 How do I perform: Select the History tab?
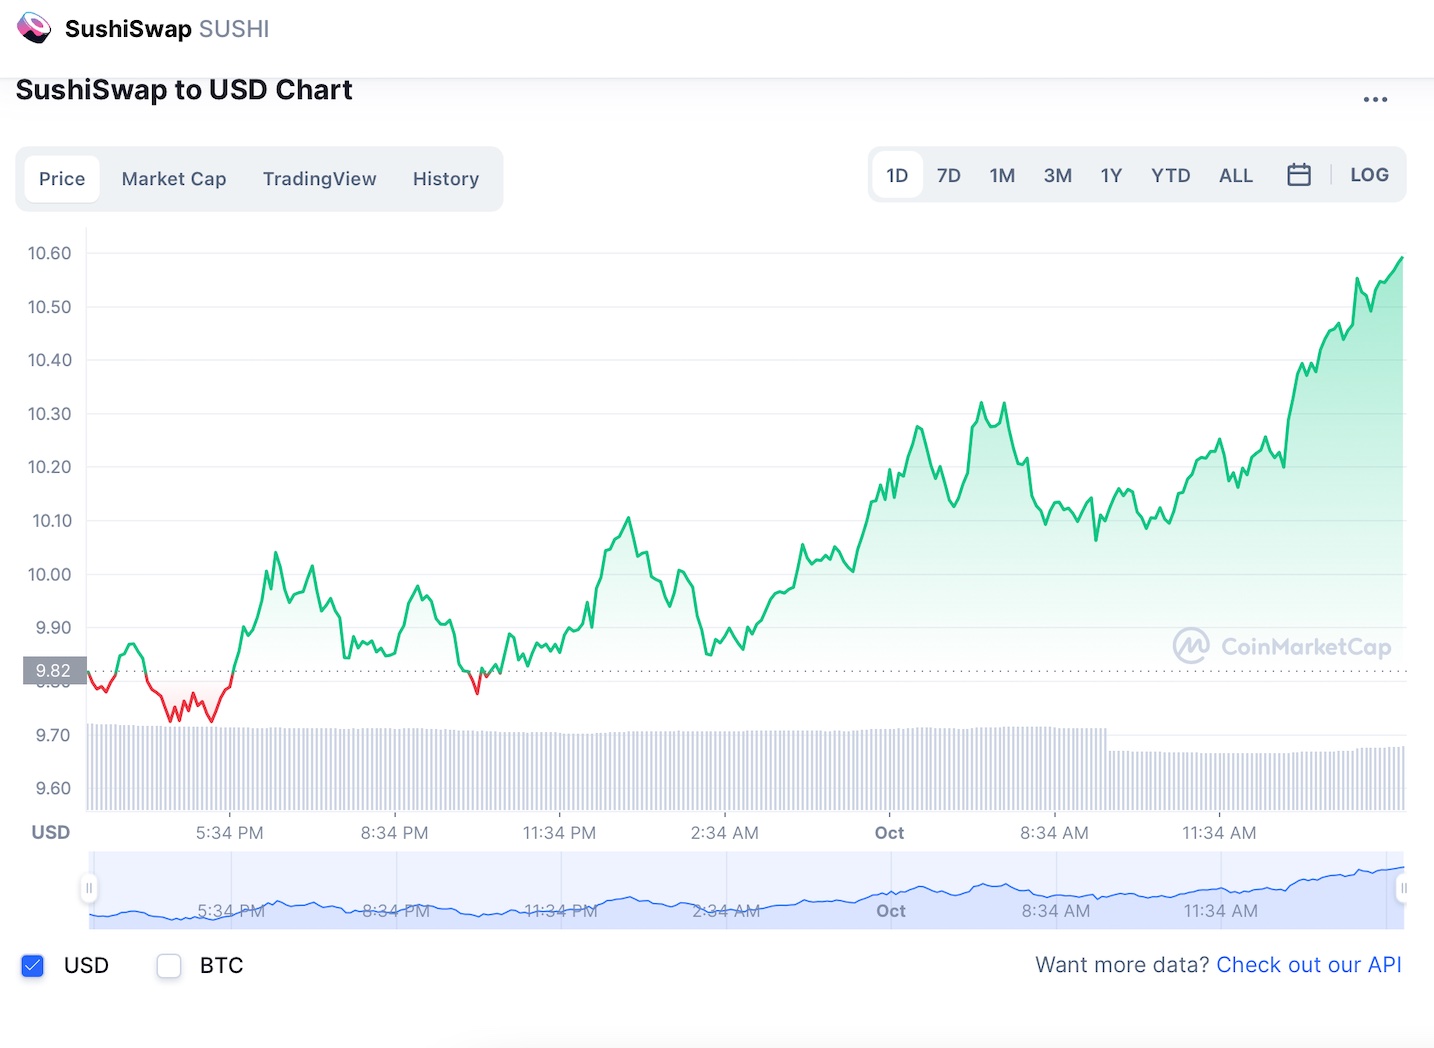(445, 179)
